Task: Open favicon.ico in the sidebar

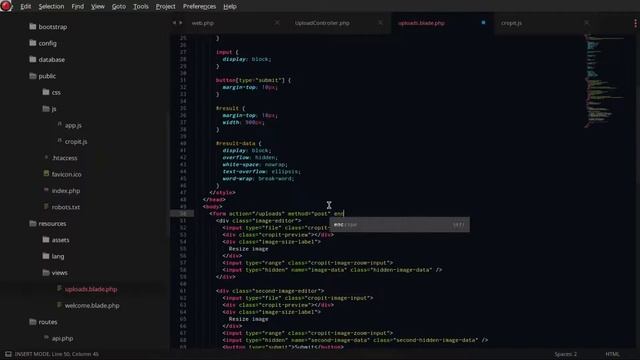Action: pos(67,174)
